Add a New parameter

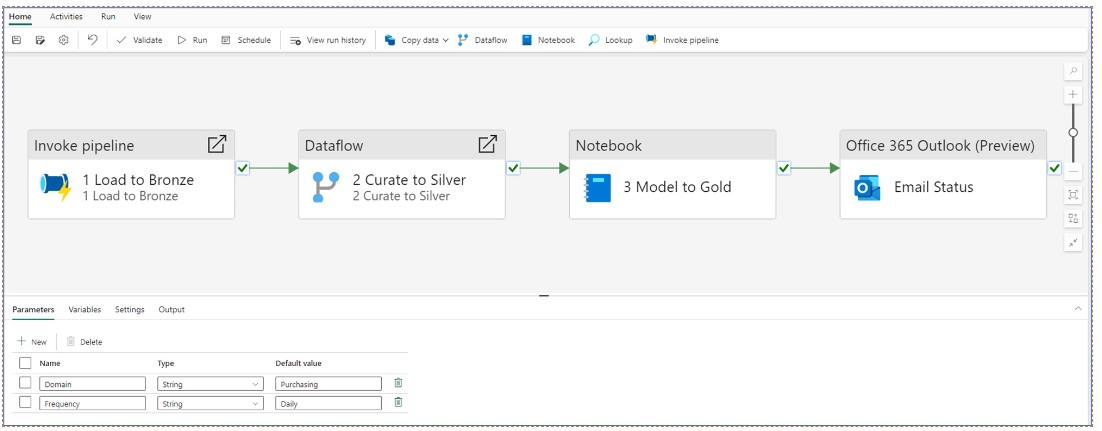point(32,342)
